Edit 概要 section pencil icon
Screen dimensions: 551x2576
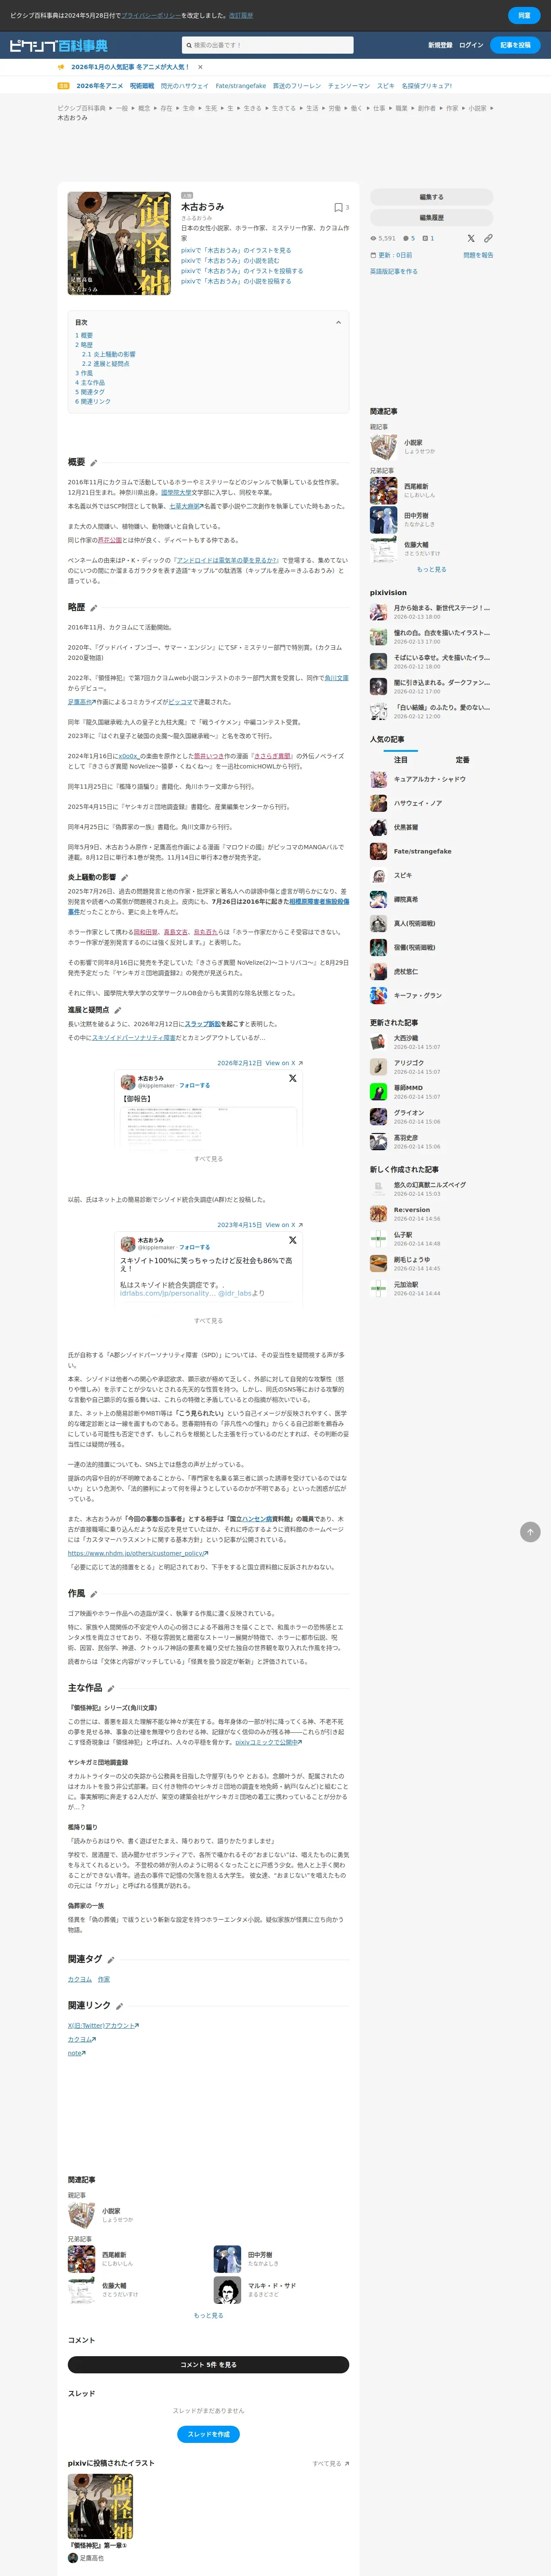coord(94,463)
